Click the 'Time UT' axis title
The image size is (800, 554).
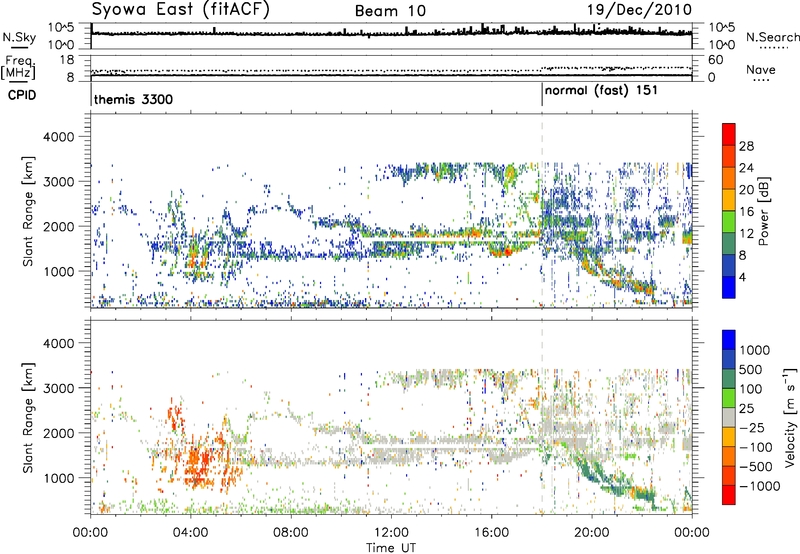[x=391, y=548]
